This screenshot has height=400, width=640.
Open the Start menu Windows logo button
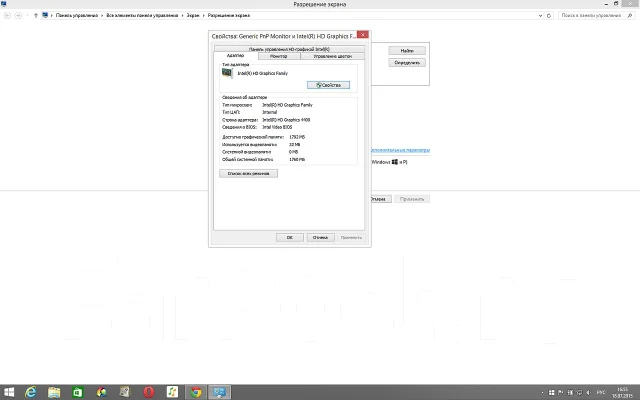tap(9, 392)
